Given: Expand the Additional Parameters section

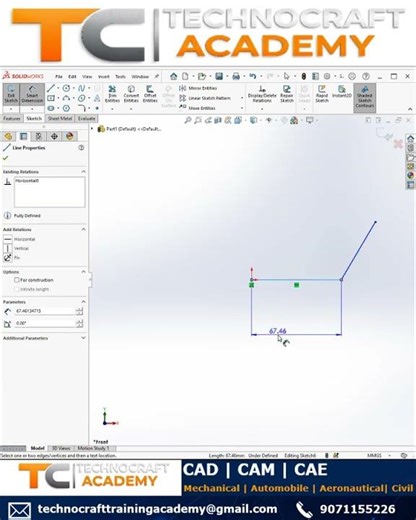Looking at the screenshot, I should click(x=83, y=338).
